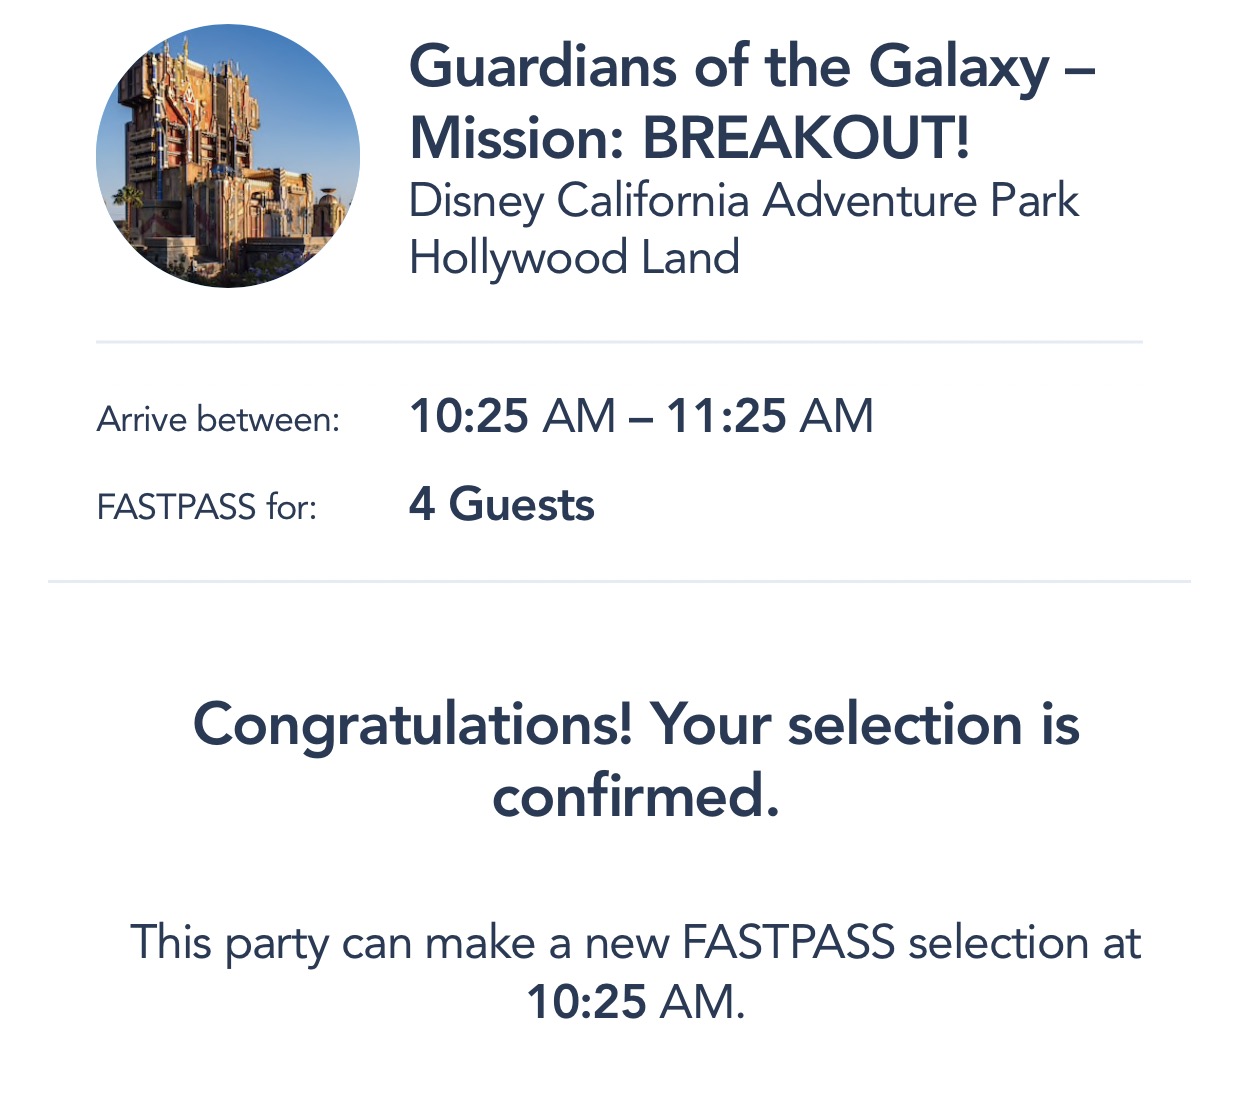Click the "FASTPASS for:" label

tap(207, 508)
